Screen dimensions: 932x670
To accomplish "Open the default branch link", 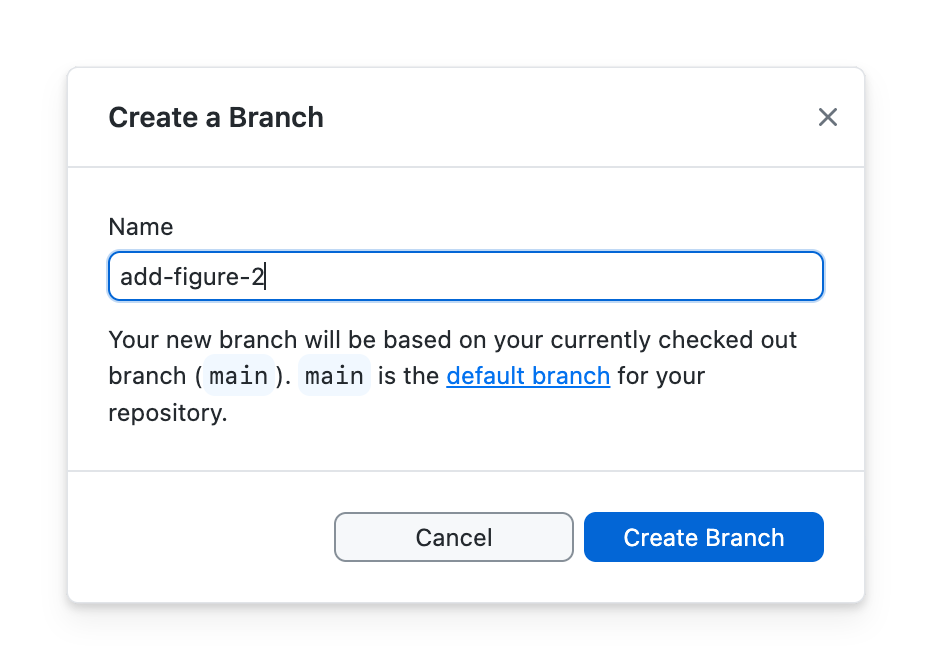I will point(528,376).
